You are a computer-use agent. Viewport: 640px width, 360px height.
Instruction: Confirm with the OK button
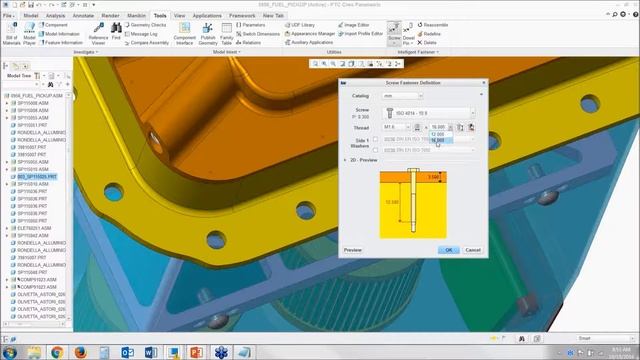tap(449, 250)
